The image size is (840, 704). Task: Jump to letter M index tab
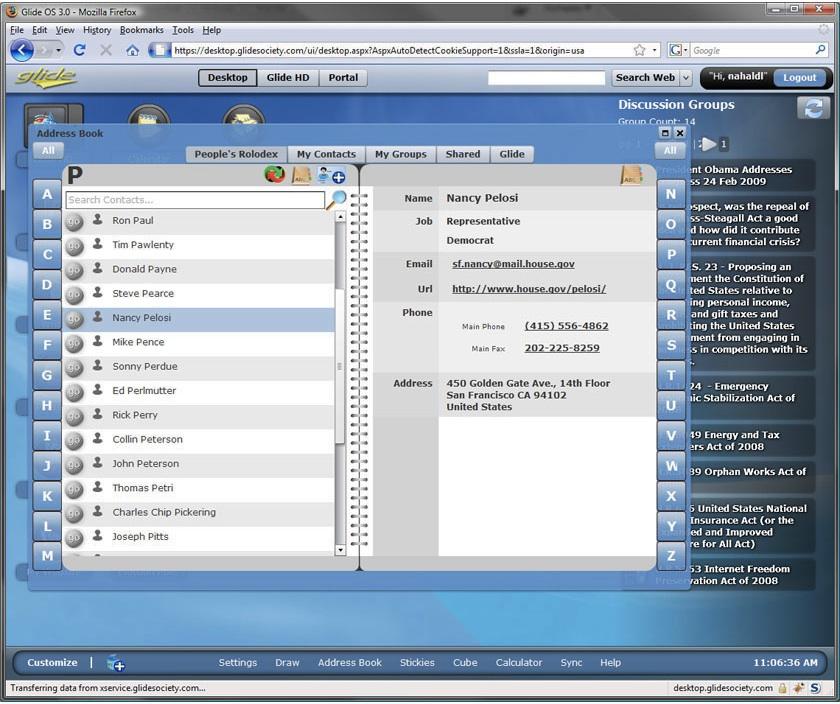47,556
